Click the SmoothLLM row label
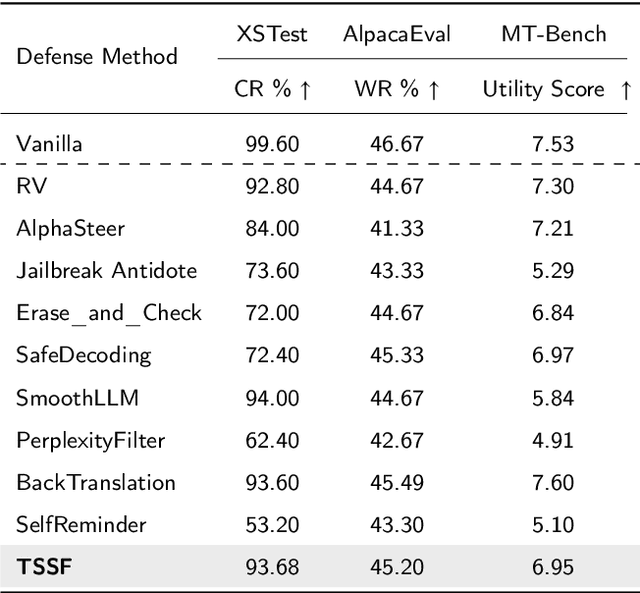 (x=77, y=398)
